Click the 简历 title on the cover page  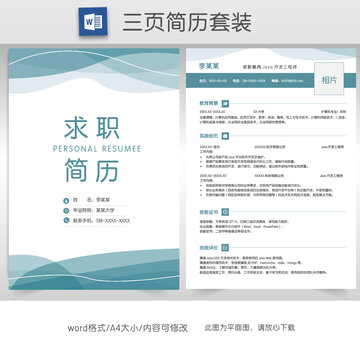click(x=92, y=171)
